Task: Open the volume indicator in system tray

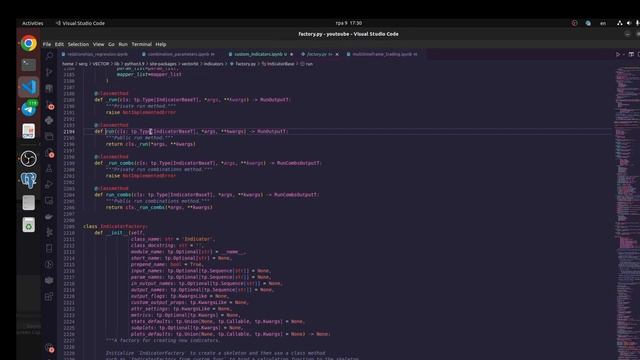Action: pos(629,23)
